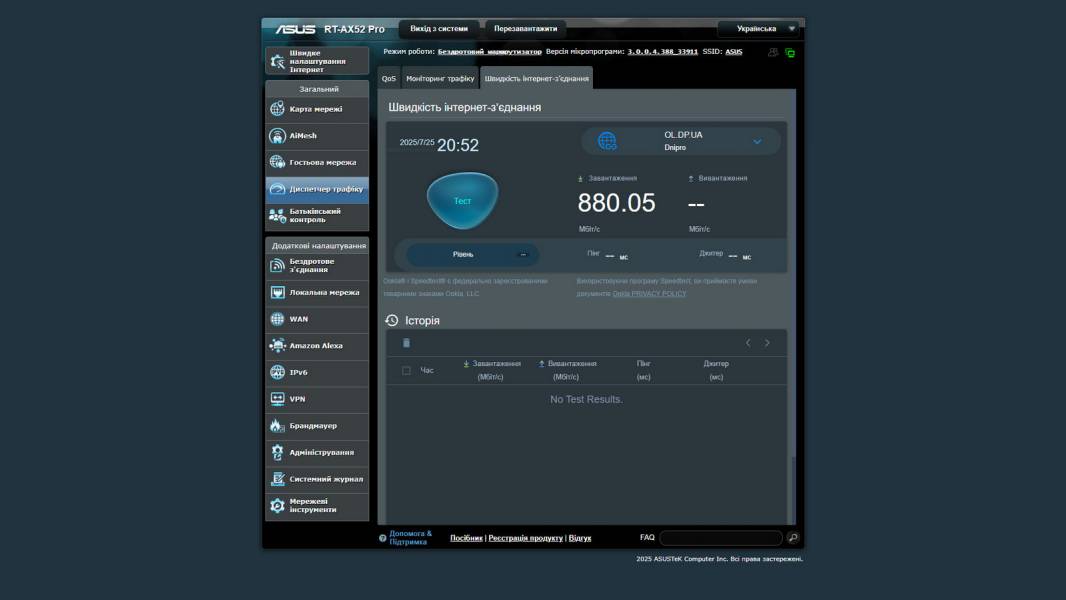Go to previous history page chevron
Screen dimensions: 1066x600
point(747,343)
